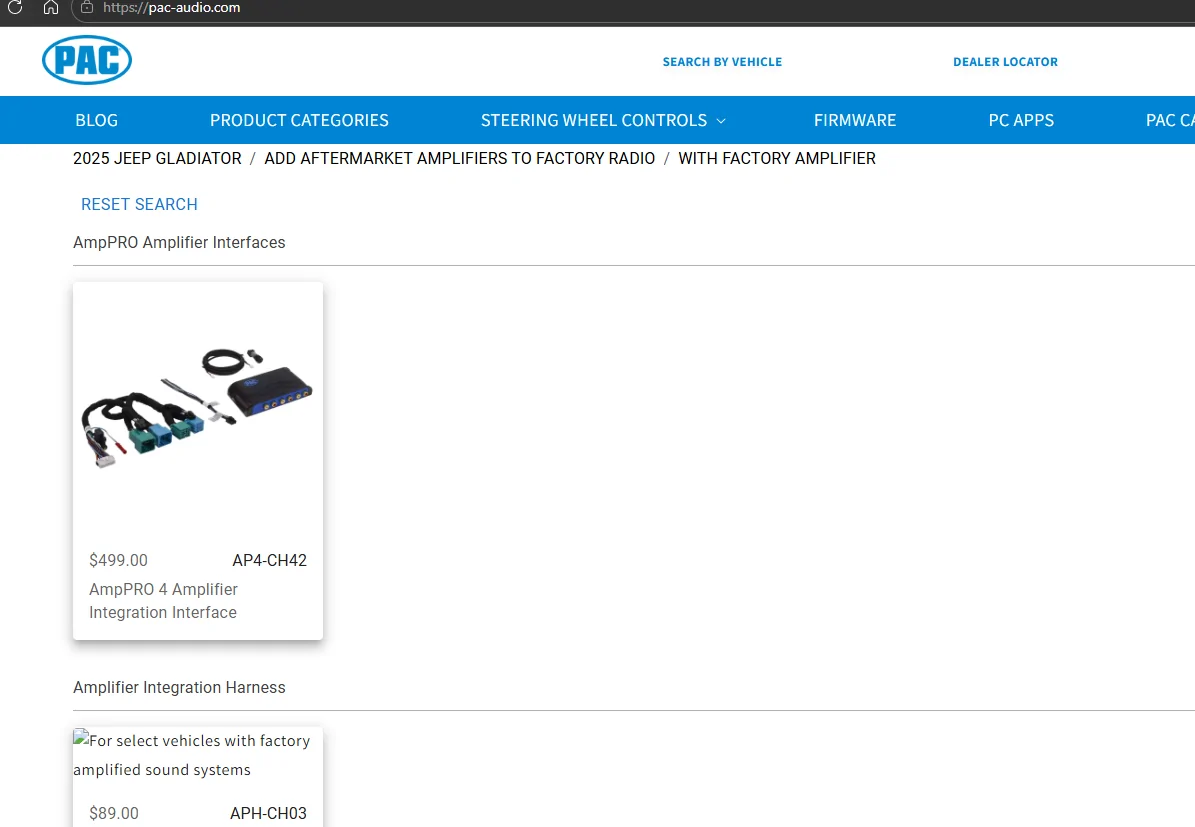Reload the page with refresh icon
The width and height of the screenshot is (1195, 827).
pos(14,8)
